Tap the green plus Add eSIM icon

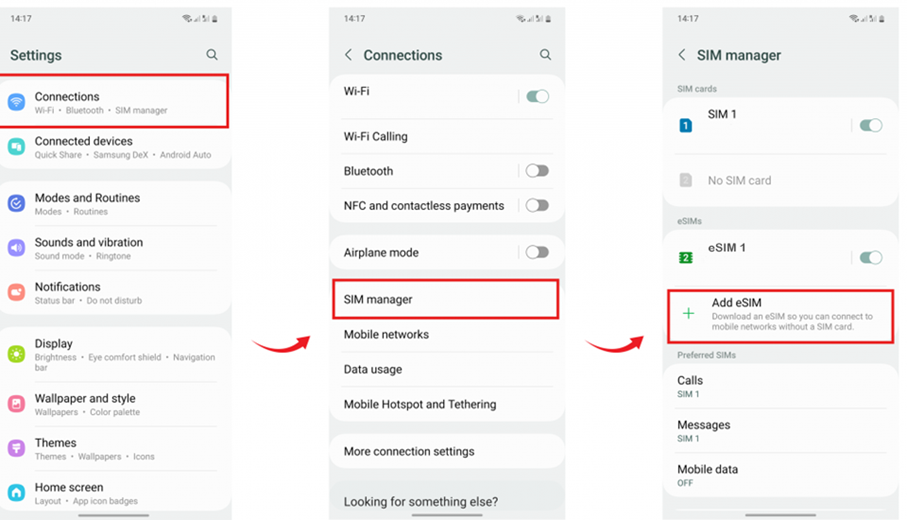coord(688,314)
